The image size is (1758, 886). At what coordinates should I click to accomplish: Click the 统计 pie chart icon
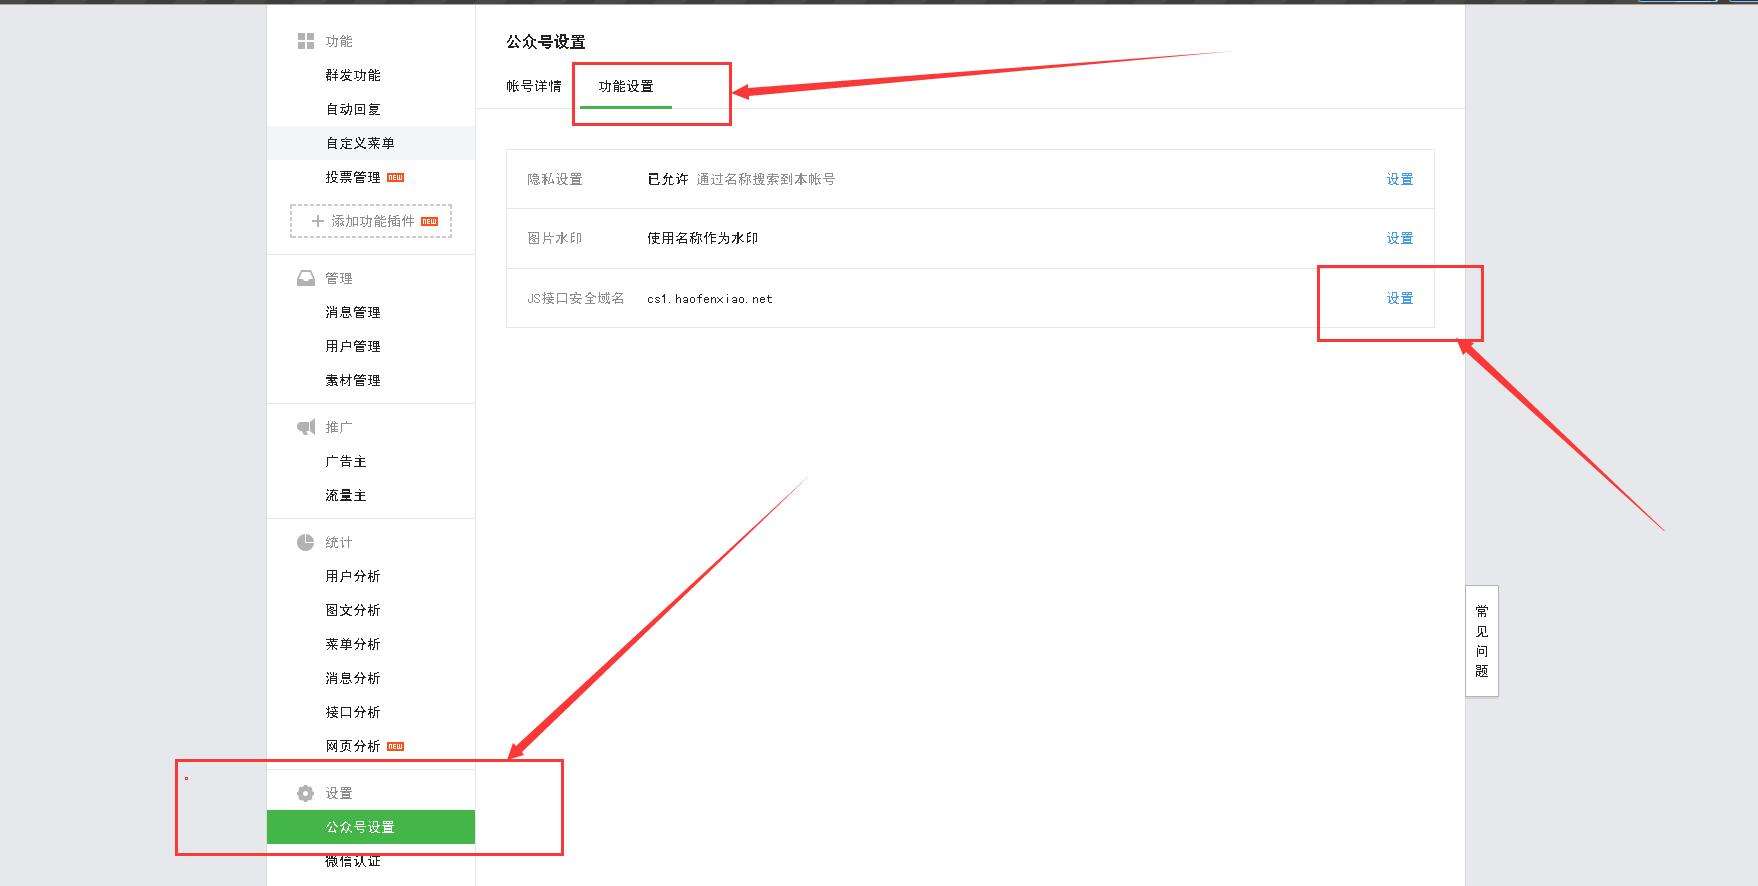[x=306, y=542]
